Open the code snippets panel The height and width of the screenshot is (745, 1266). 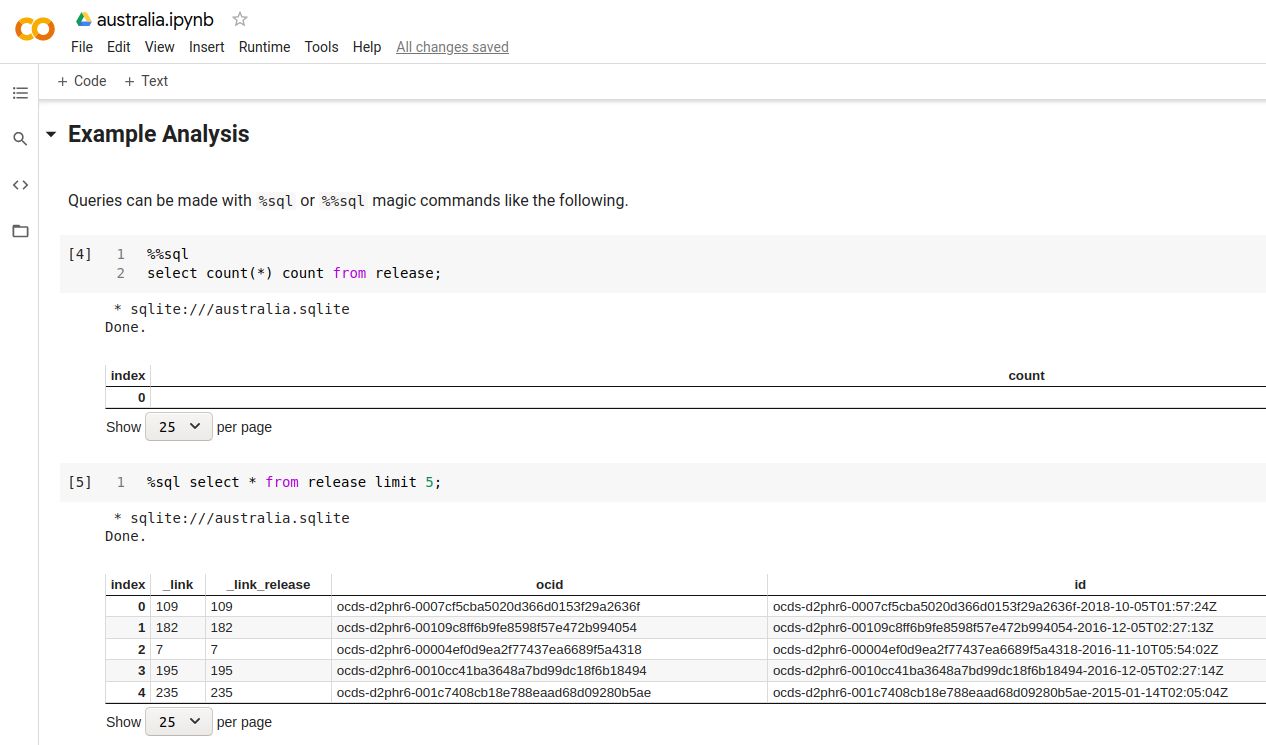tap(20, 185)
